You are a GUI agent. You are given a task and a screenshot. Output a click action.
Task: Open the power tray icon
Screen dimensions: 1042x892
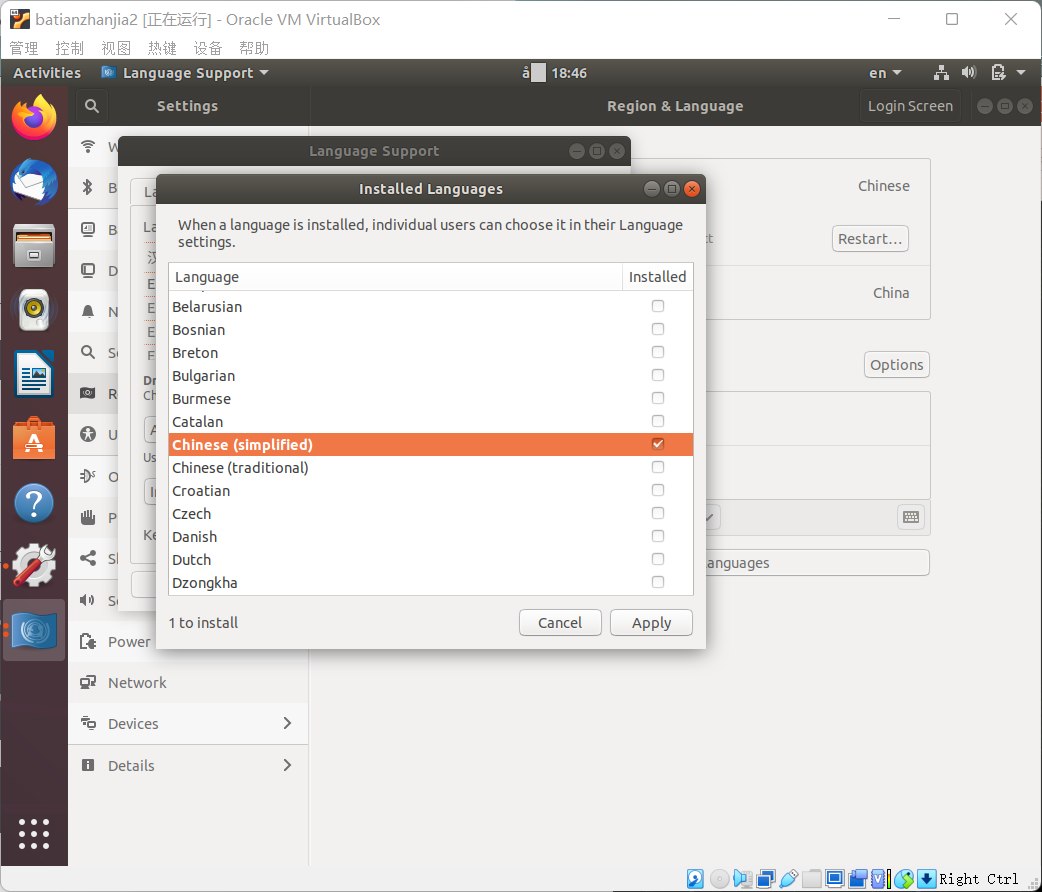(x=998, y=72)
